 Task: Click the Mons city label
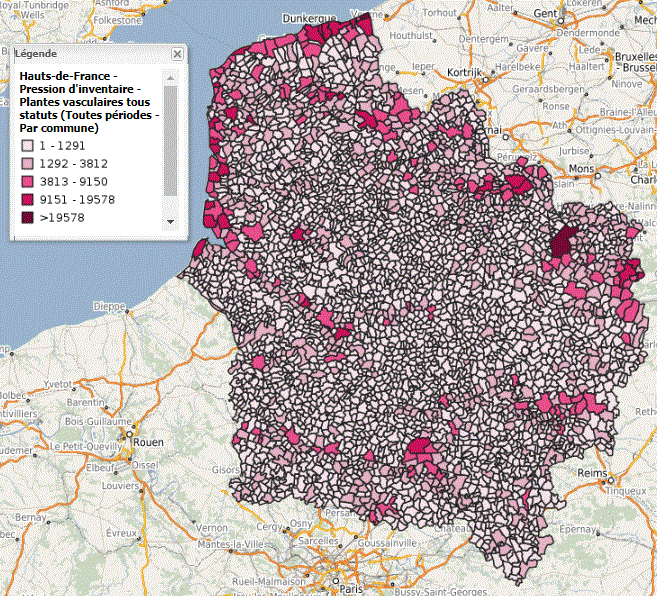pos(580,169)
